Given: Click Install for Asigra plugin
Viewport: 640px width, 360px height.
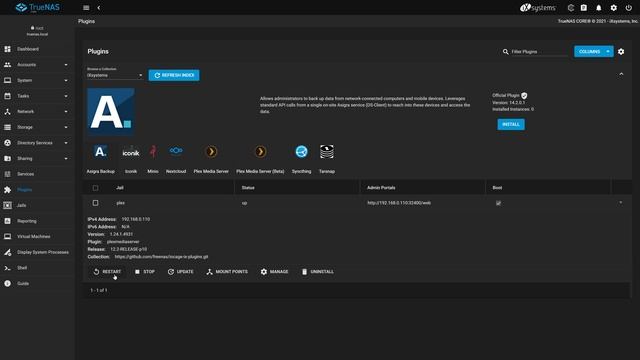Looking at the screenshot, I should [511, 124].
